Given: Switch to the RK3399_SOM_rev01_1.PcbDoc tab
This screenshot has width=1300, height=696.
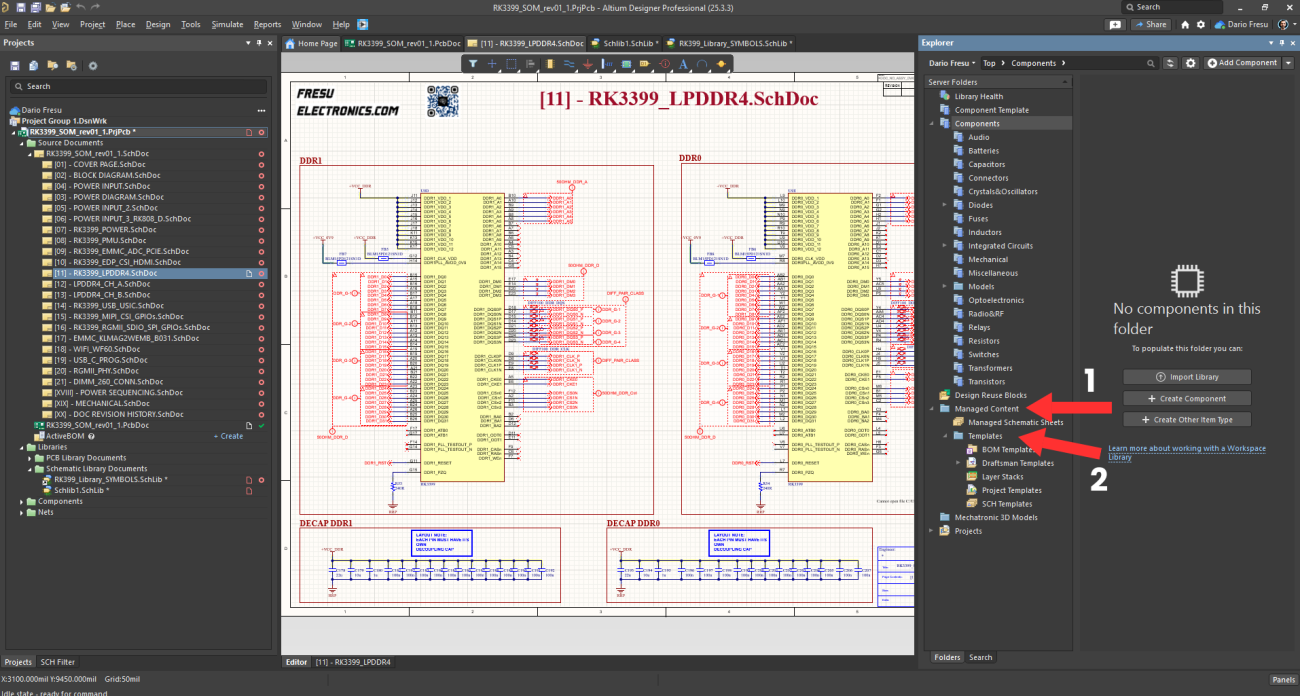Looking at the screenshot, I should tap(403, 44).
